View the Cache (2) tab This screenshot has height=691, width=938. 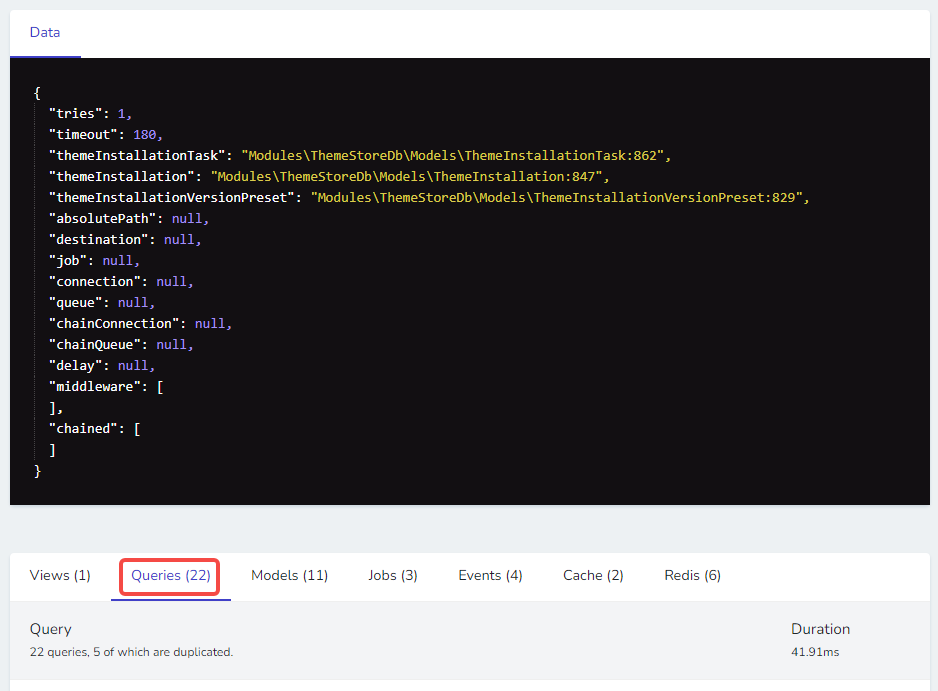coord(593,576)
